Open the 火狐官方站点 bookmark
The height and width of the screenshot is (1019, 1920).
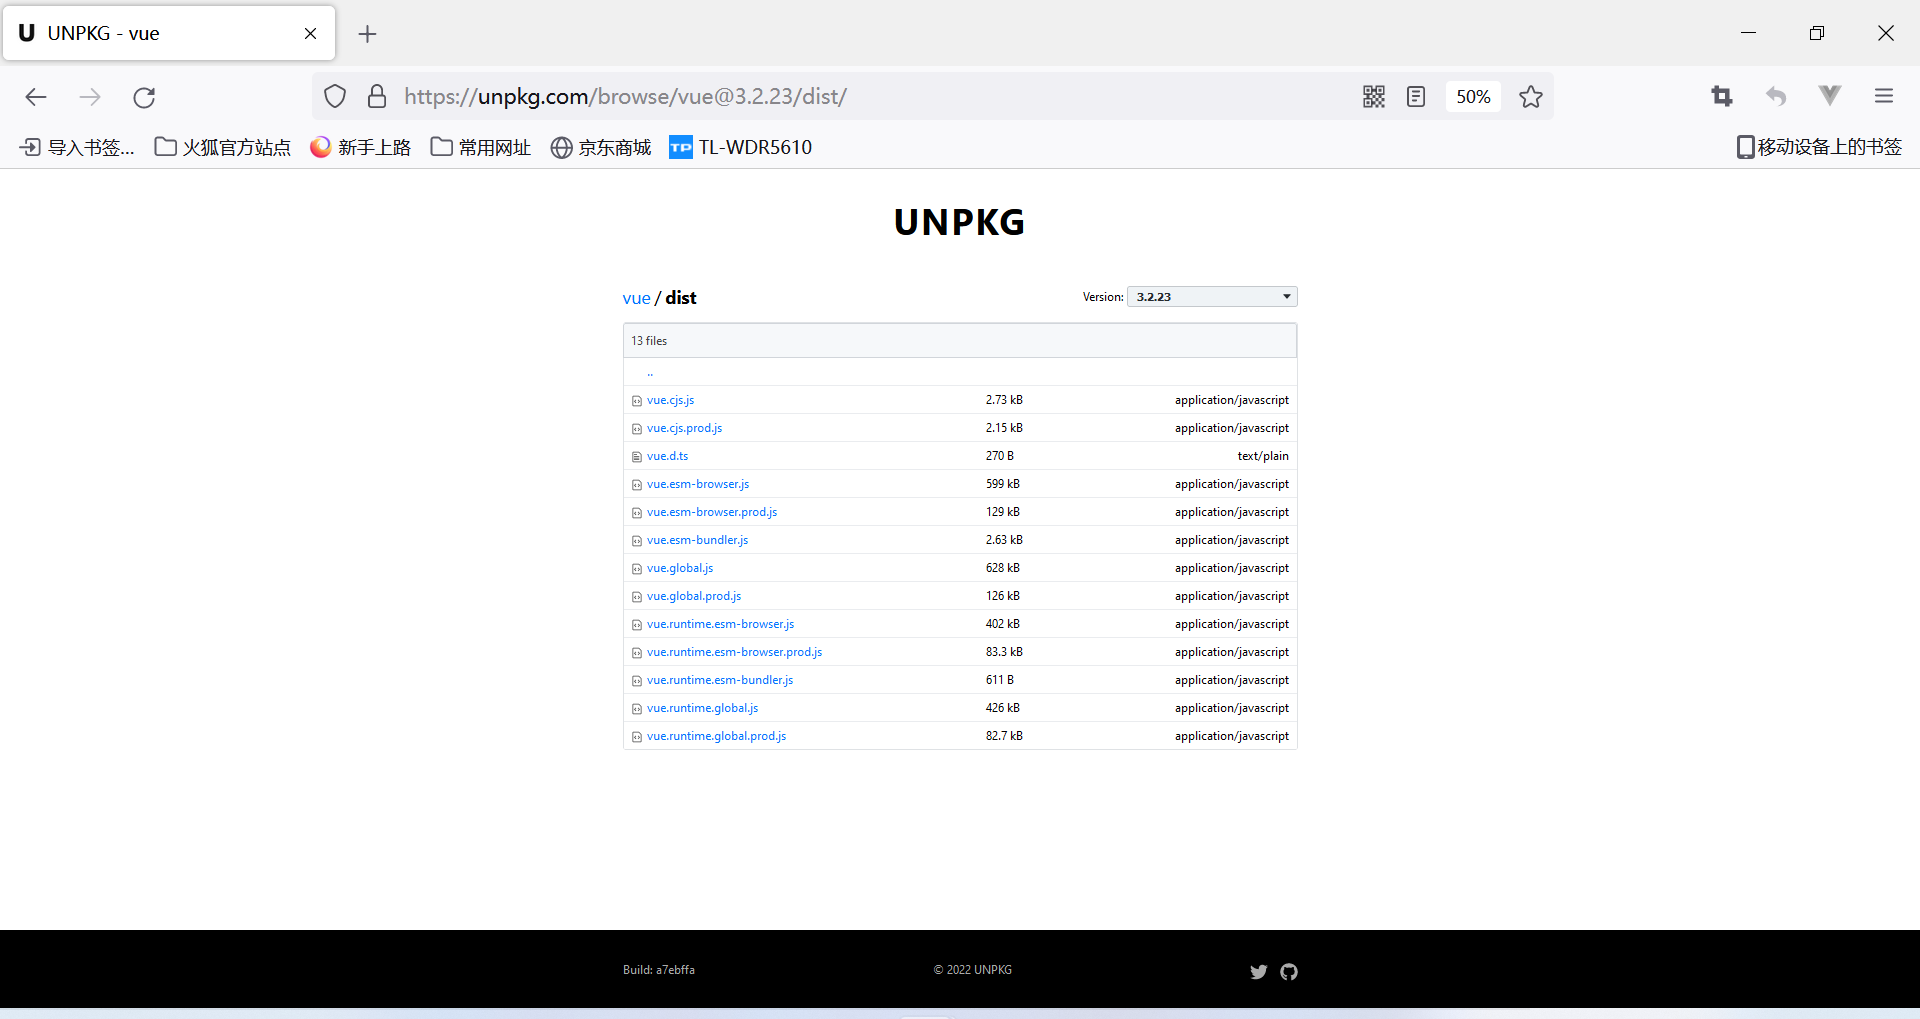coord(222,146)
